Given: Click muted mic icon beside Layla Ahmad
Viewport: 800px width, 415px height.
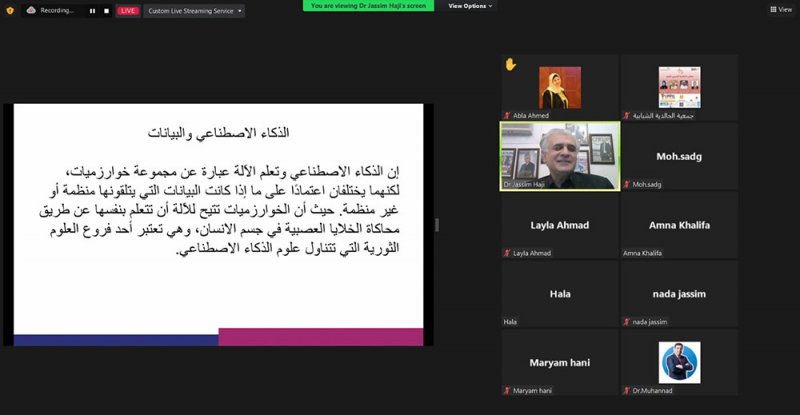Looking at the screenshot, I should 507,253.
